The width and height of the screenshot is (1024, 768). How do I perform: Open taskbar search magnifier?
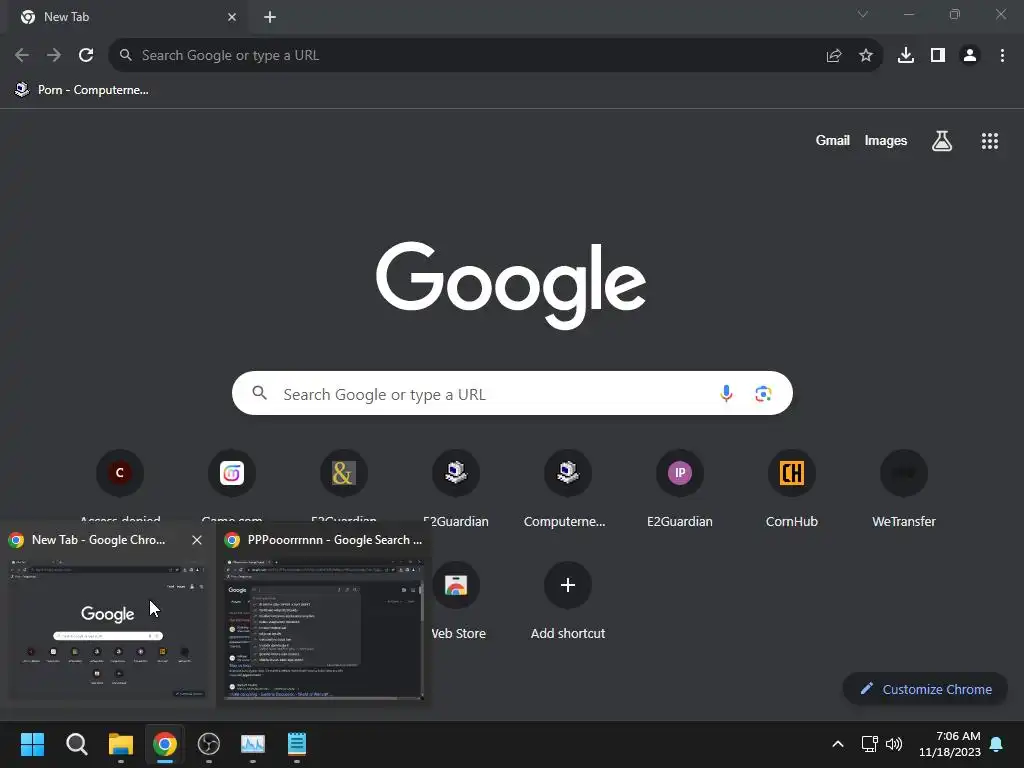pos(76,744)
